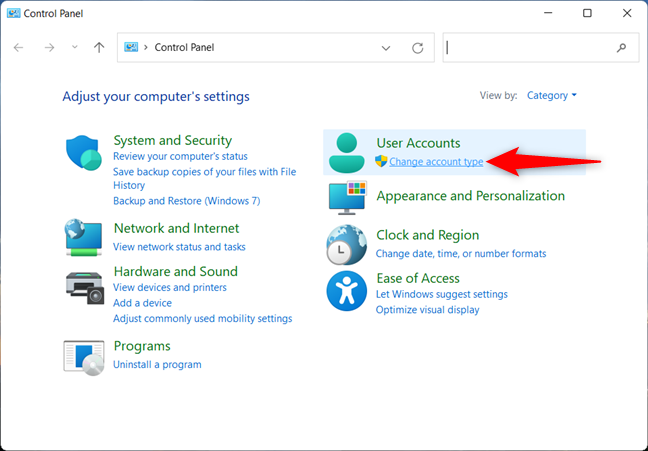648x451 pixels.
Task: Open Appearance and Personalization heading
Action: (470, 196)
